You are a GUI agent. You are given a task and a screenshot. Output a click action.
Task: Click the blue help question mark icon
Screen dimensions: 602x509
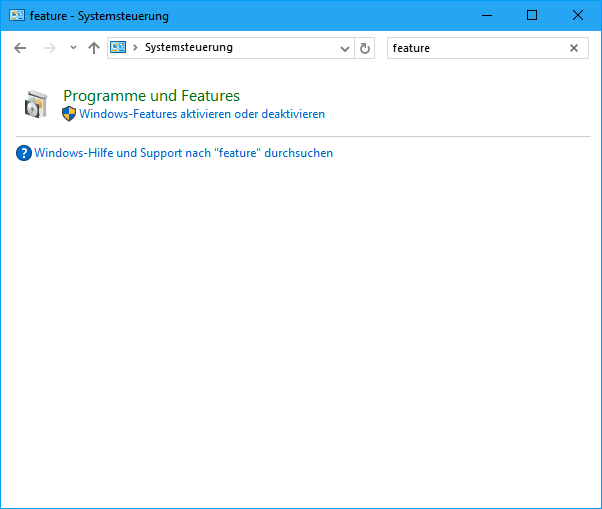pos(24,153)
